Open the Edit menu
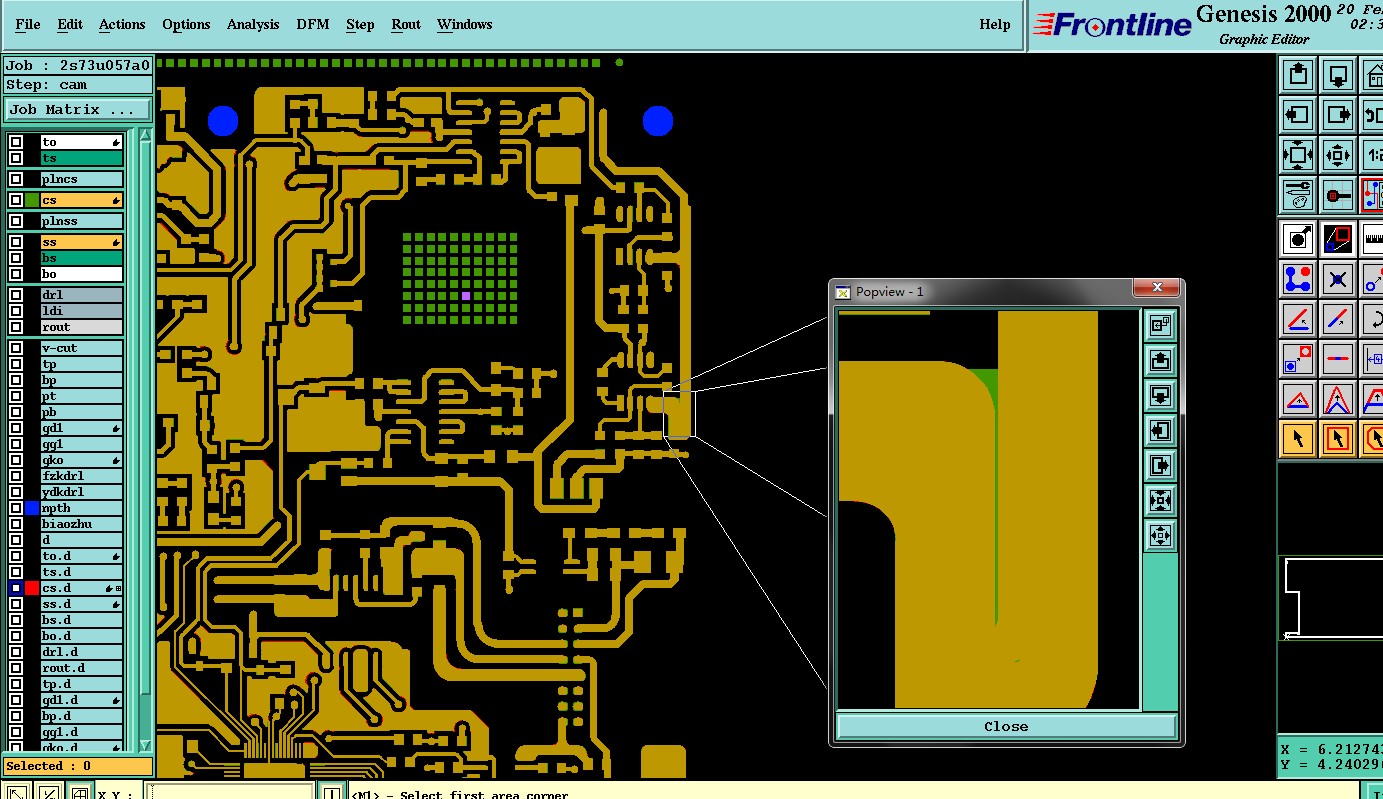1383x799 pixels. (70, 24)
